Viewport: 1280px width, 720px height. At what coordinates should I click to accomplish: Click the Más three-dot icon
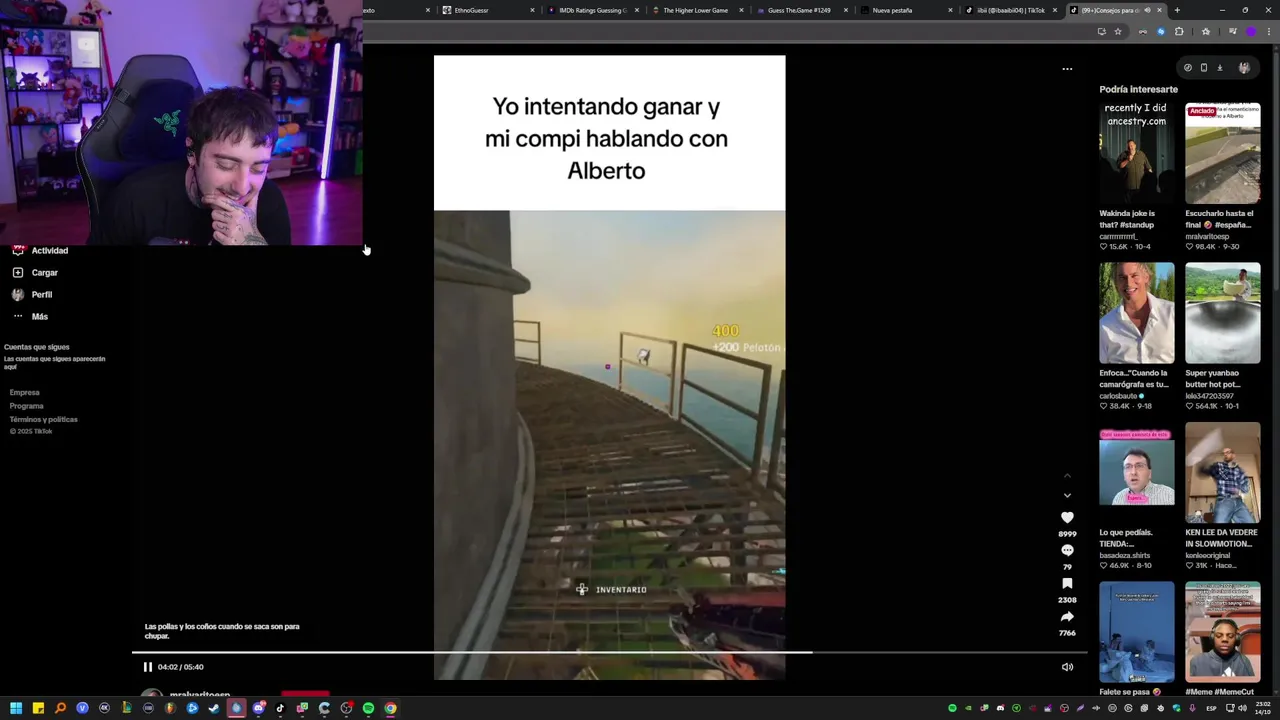coord(18,316)
